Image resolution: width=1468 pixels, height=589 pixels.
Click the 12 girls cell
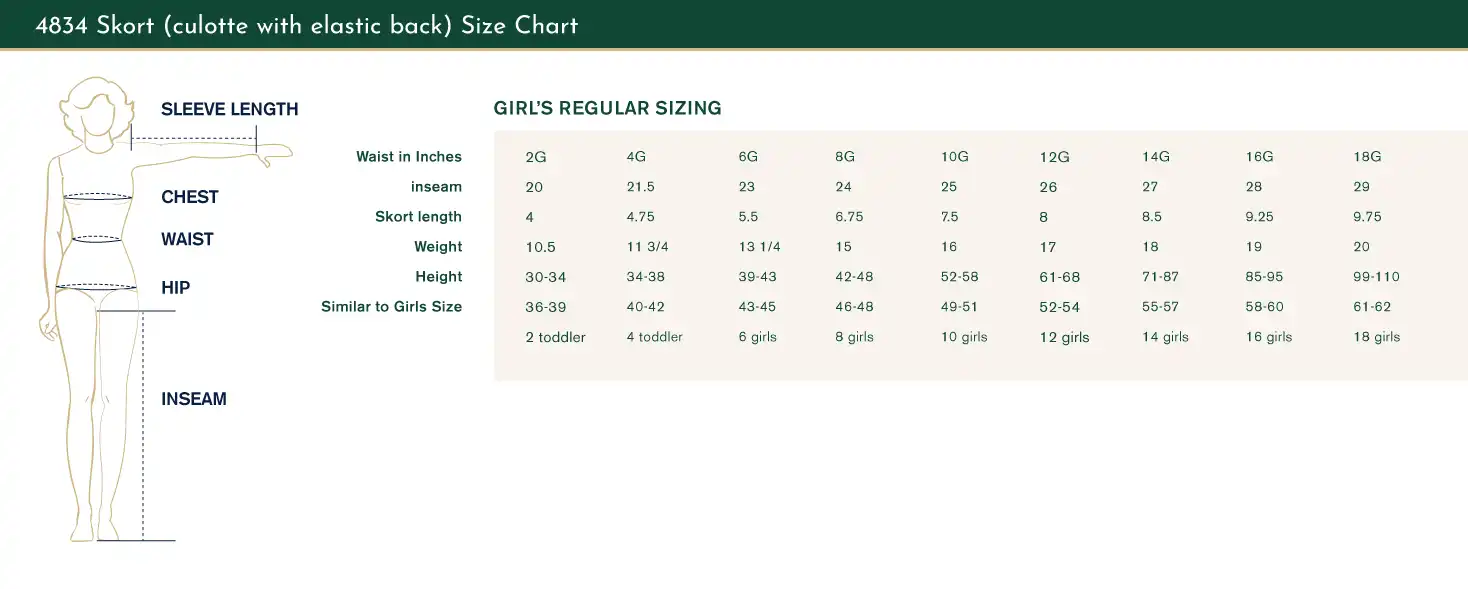coord(1064,337)
